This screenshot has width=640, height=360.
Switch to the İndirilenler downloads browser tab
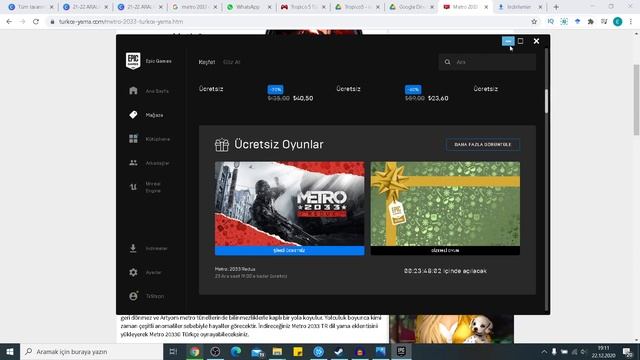pyautogui.click(x=519, y=7)
